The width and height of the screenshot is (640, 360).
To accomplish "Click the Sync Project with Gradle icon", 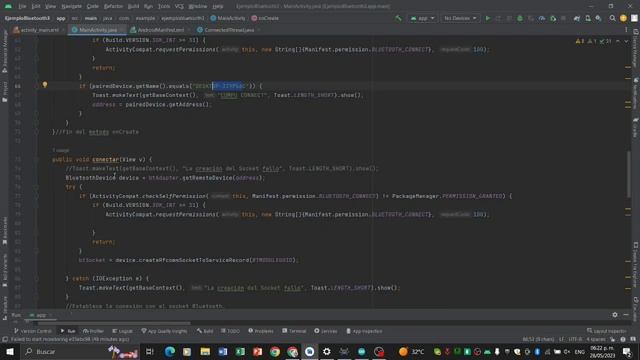I will click(577, 18).
